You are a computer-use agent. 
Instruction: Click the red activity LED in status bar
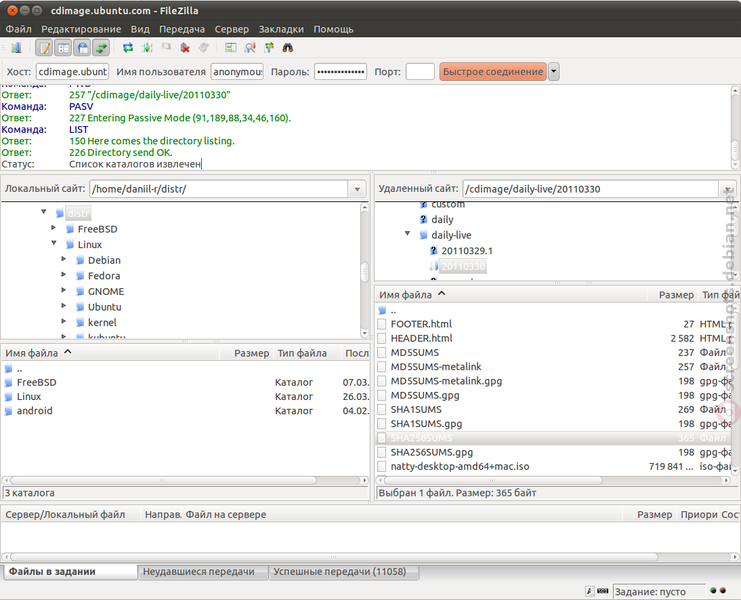click(x=723, y=590)
